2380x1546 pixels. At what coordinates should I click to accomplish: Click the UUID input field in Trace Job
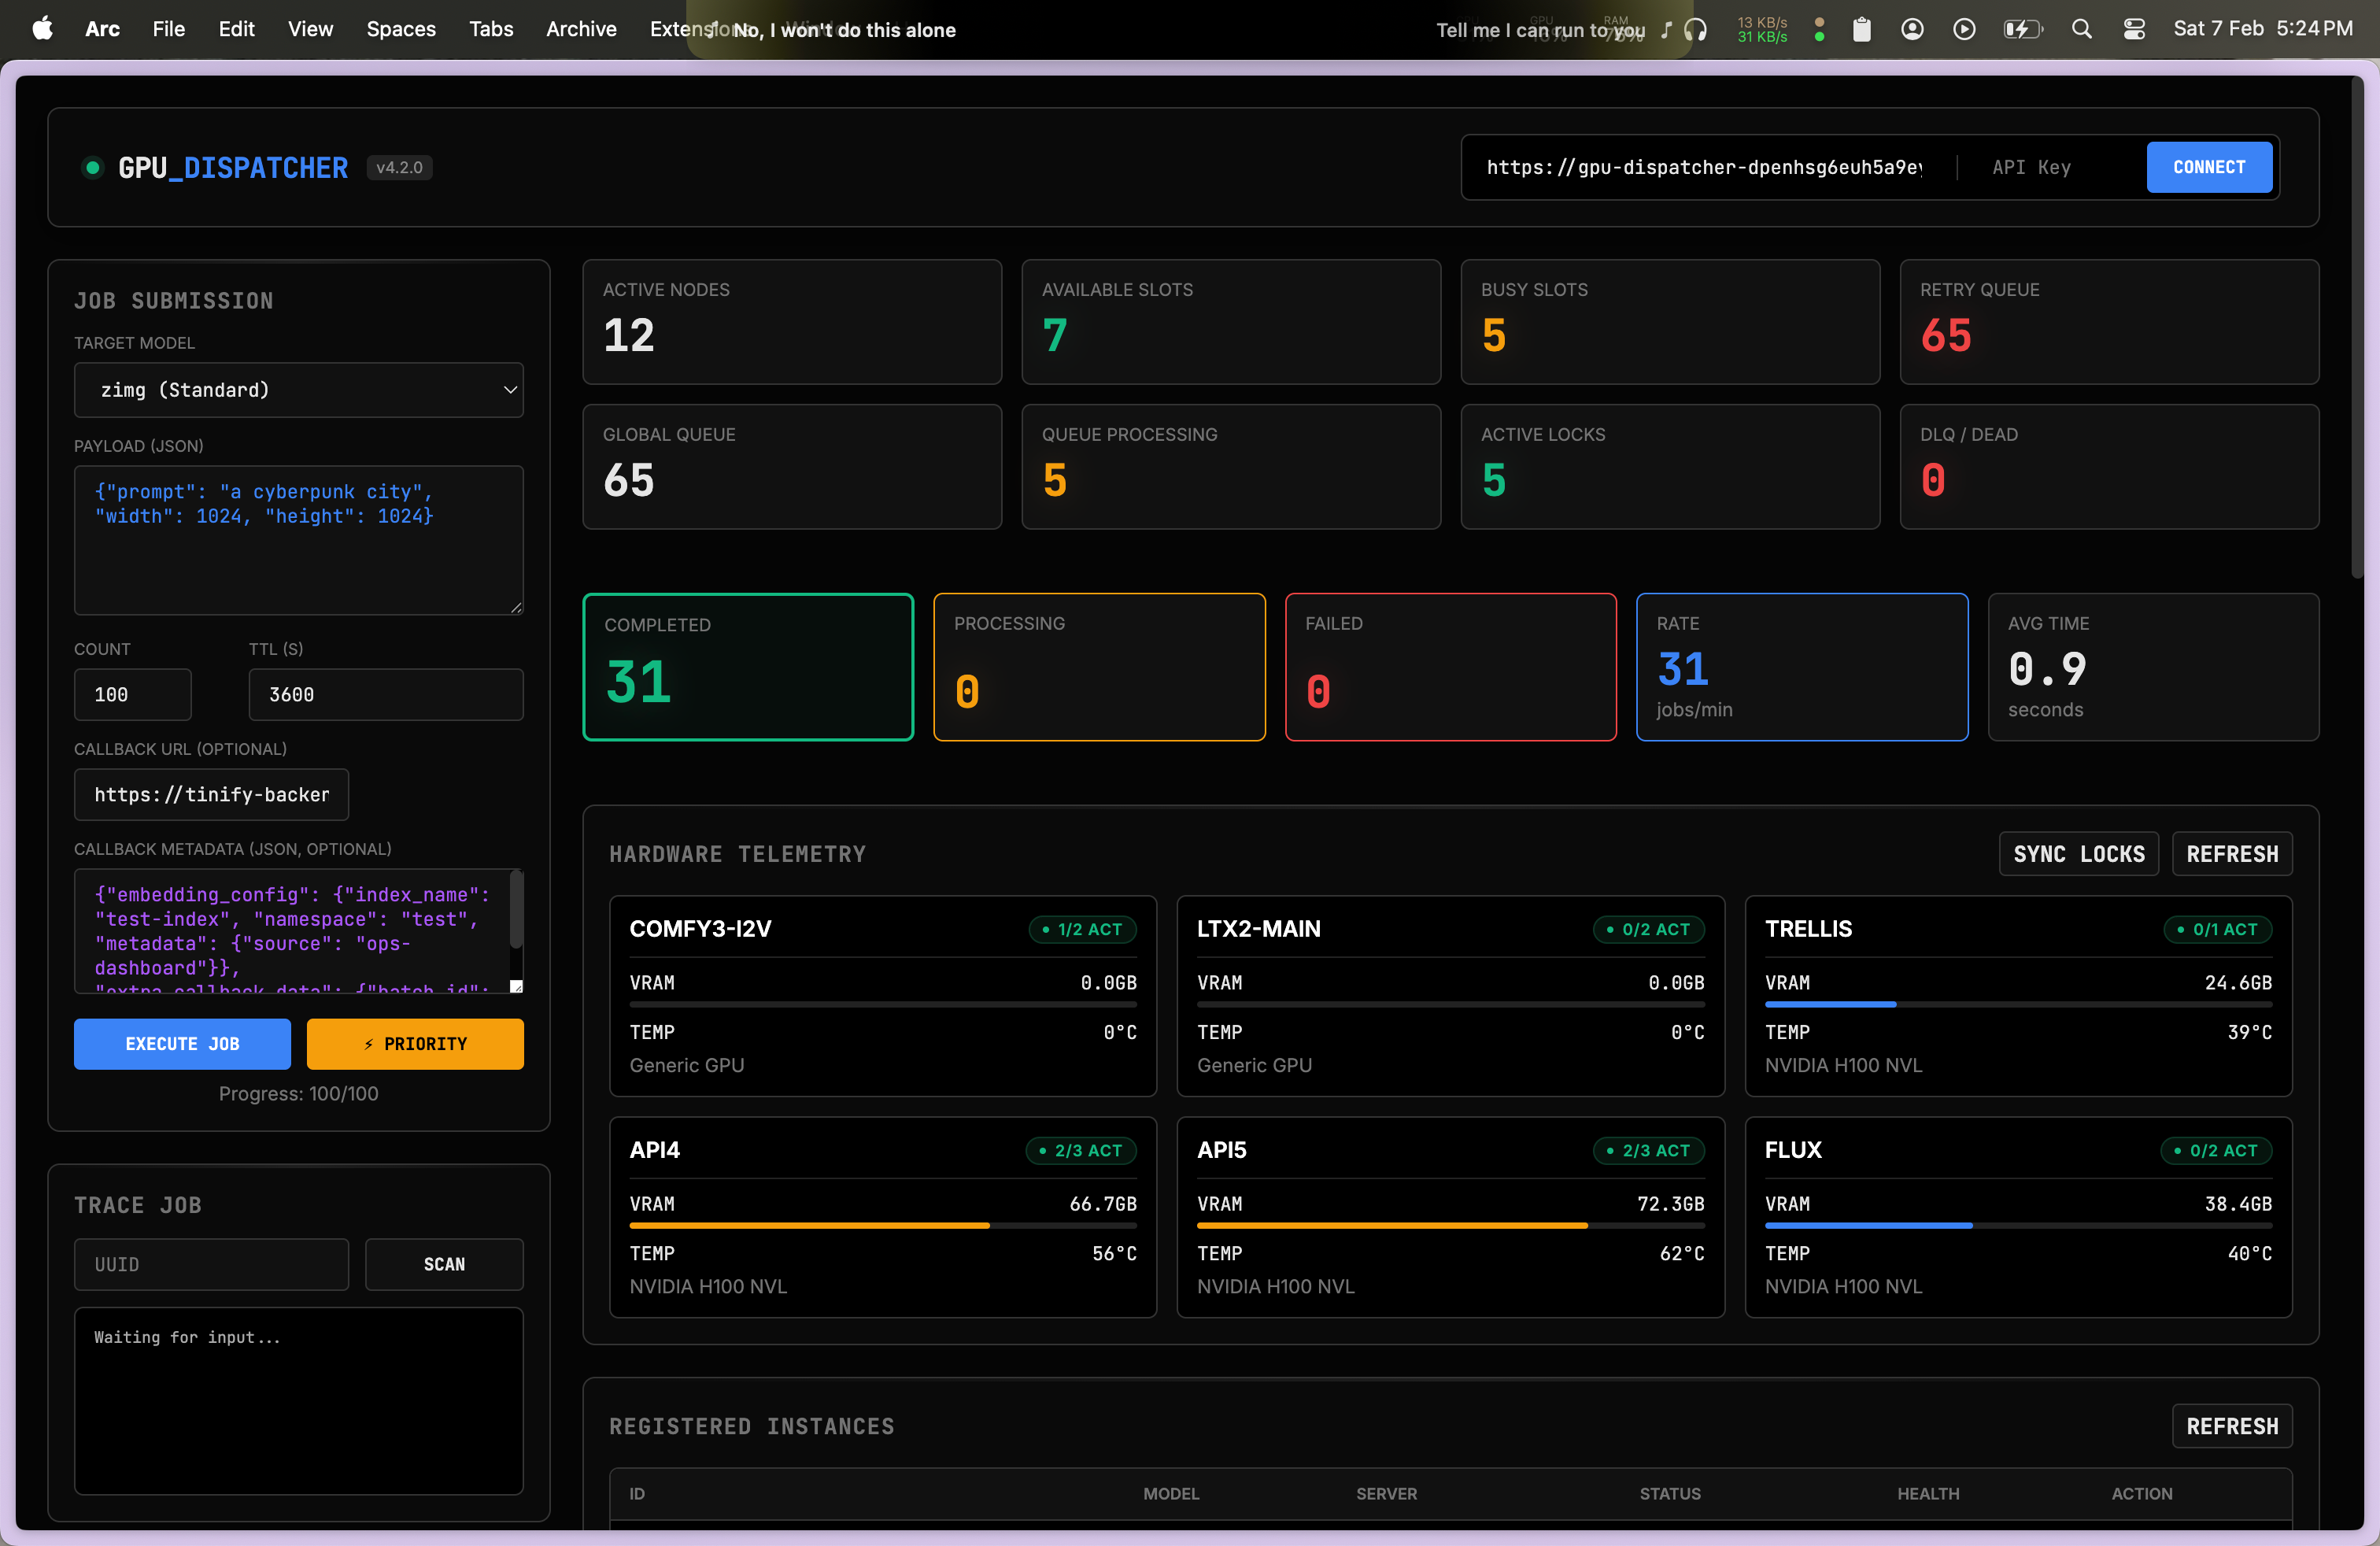tap(210, 1264)
